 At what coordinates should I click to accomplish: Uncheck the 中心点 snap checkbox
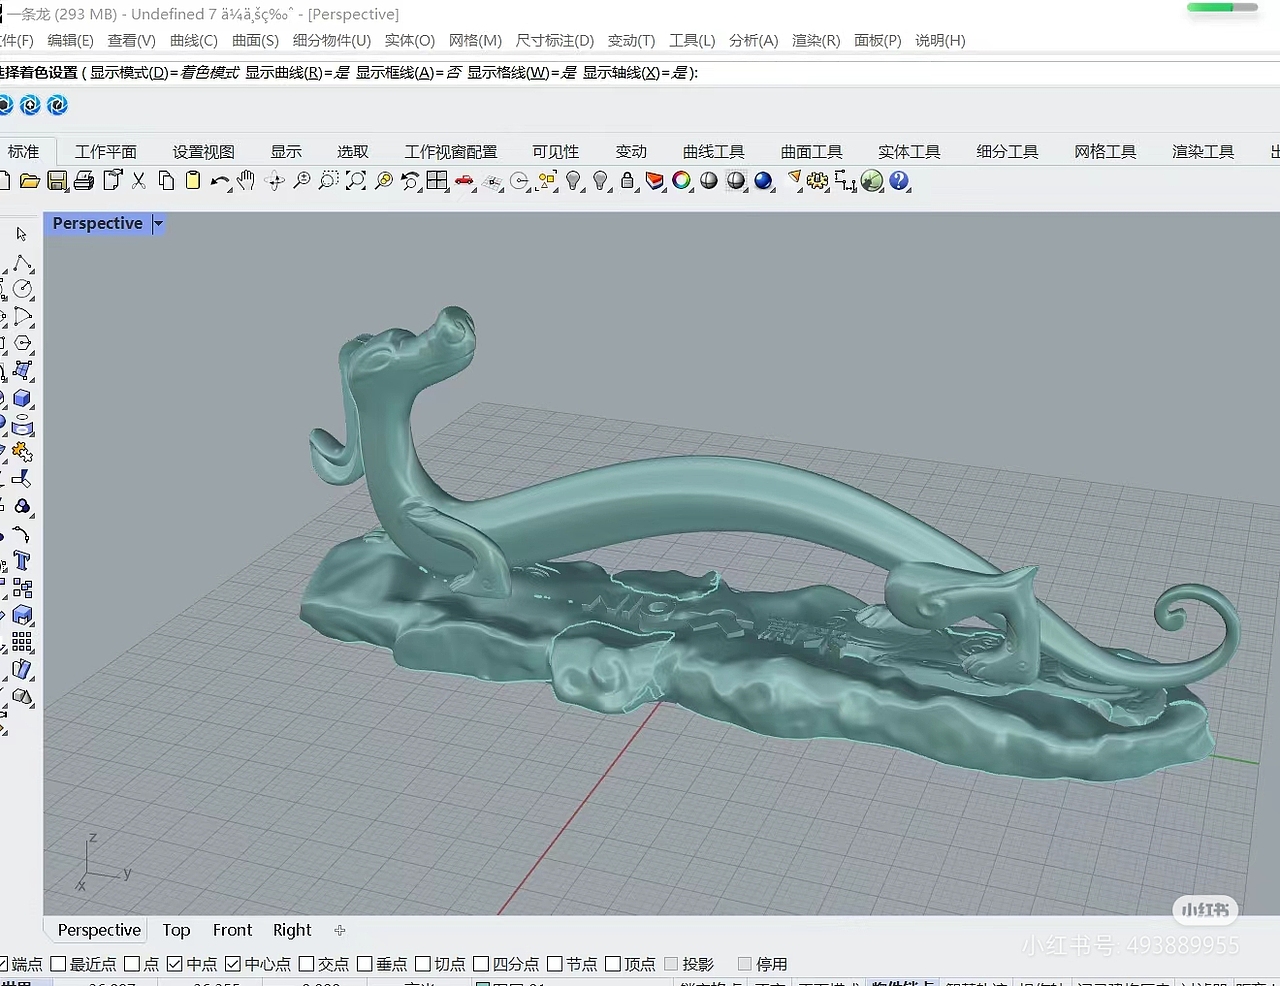coord(233,964)
